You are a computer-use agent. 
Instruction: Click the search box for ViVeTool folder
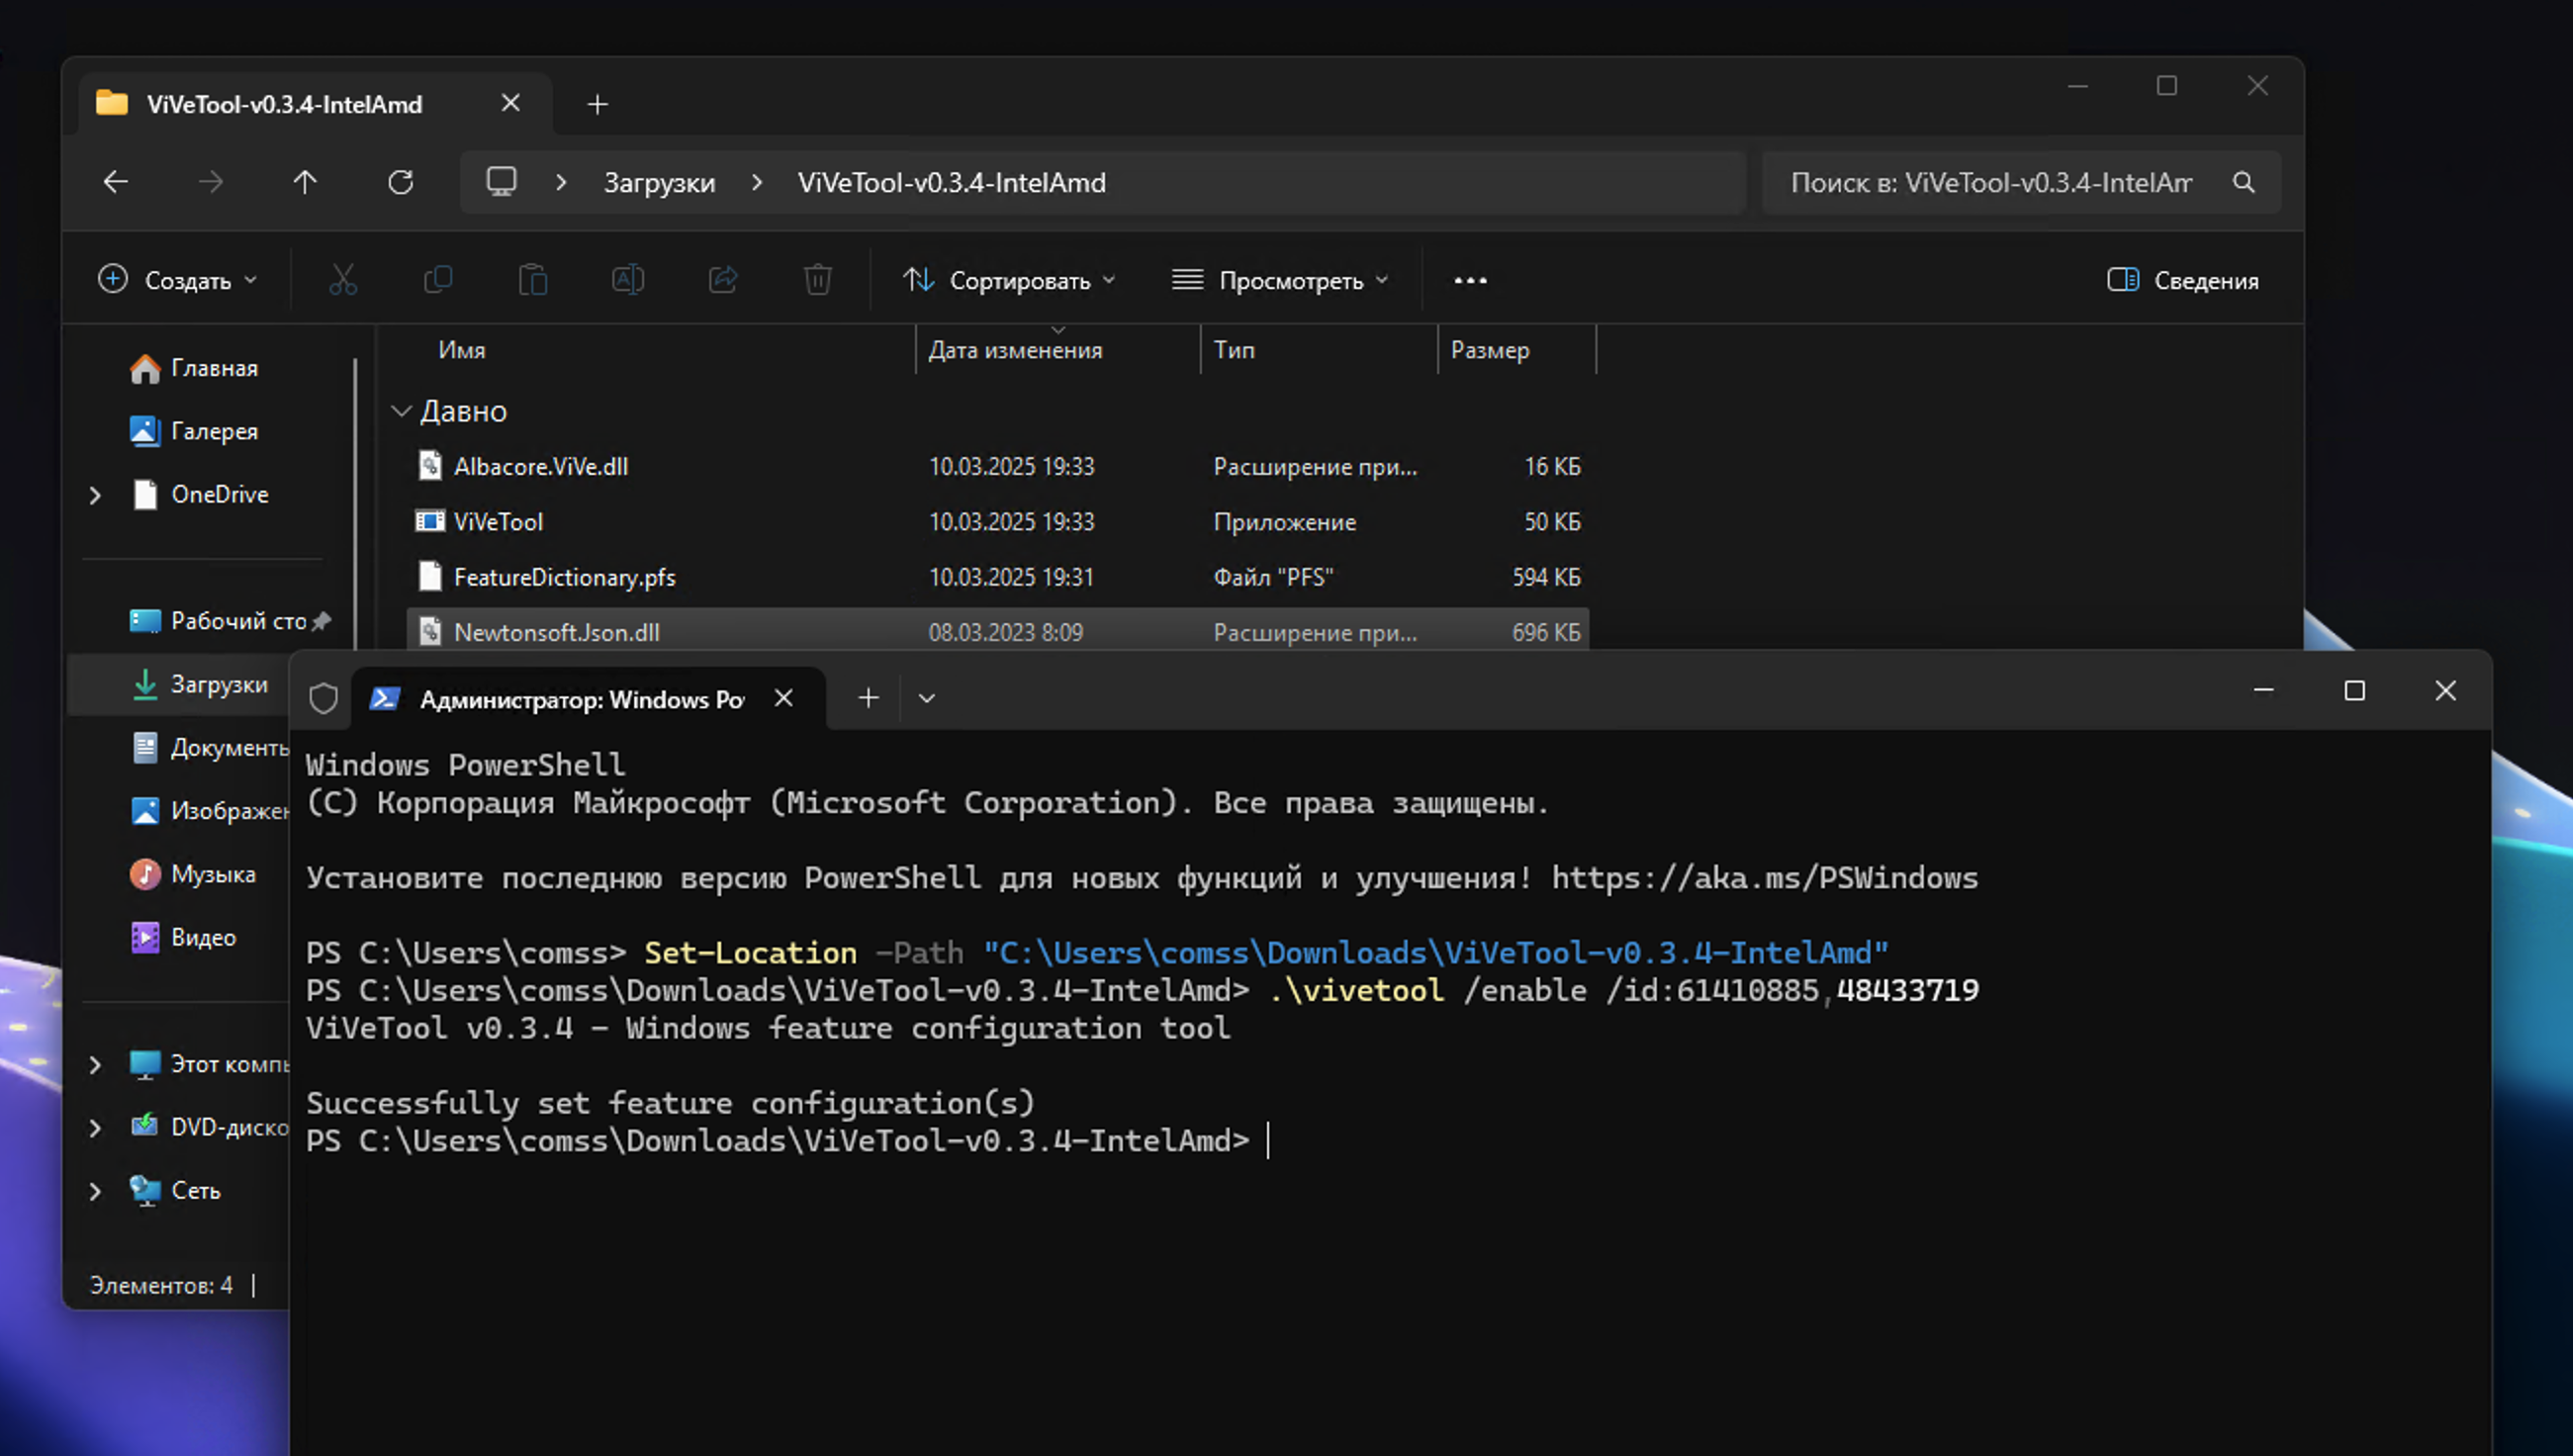(x=1990, y=183)
